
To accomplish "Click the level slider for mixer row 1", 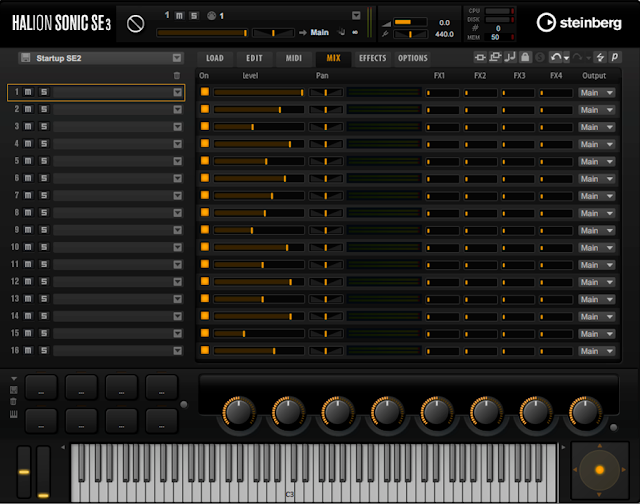I will click(259, 93).
